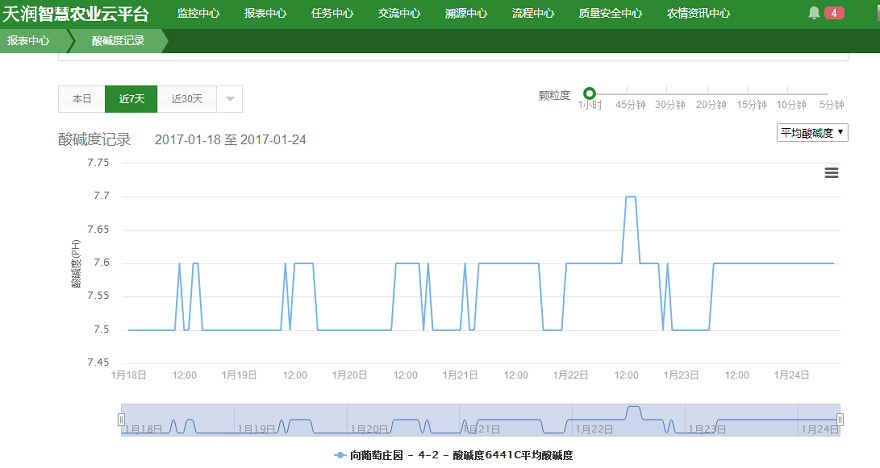The height and width of the screenshot is (468, 880).
Task: Open the 监控中心 top menu
Action: tap(198, 14)
